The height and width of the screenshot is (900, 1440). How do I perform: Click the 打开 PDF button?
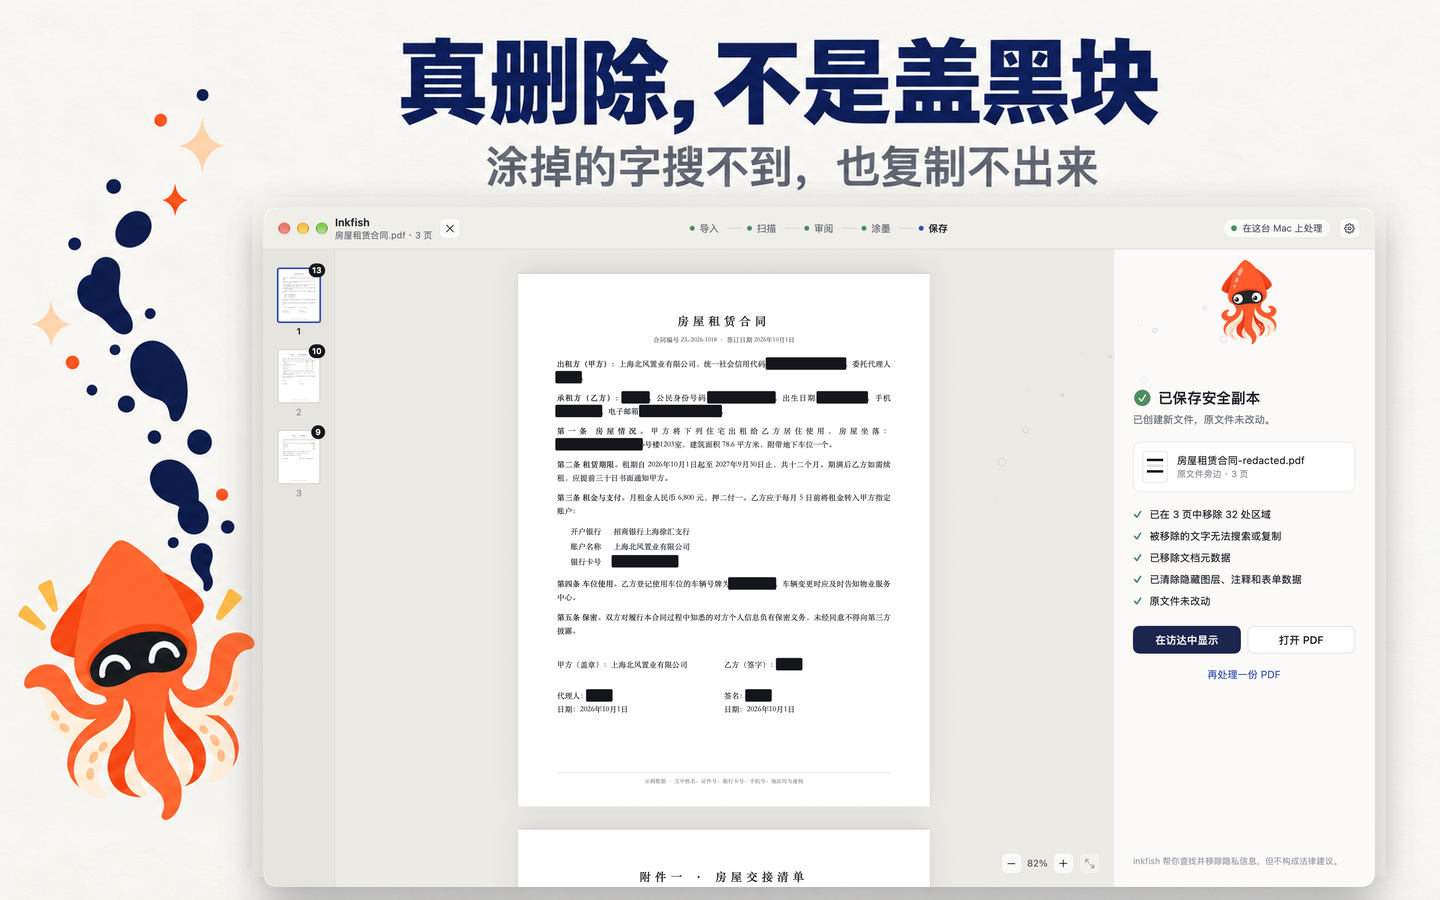coord(1301,640)
